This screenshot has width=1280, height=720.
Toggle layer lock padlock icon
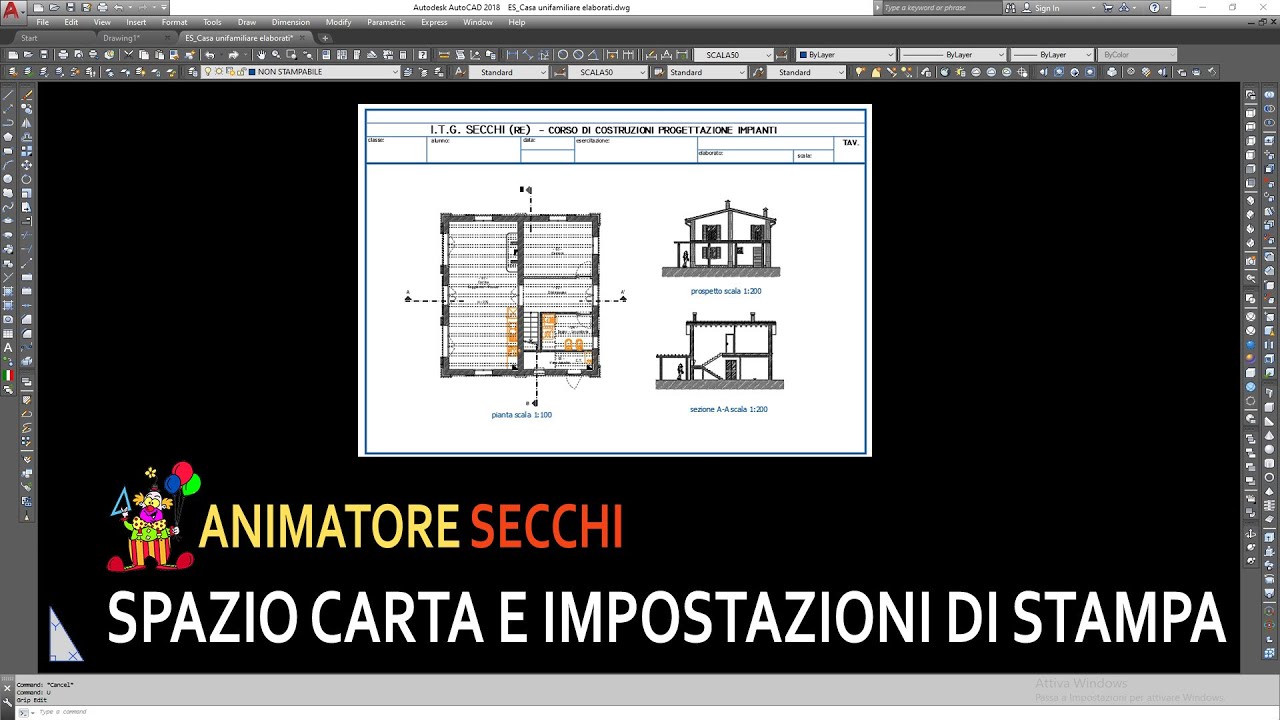pos(240,72)
